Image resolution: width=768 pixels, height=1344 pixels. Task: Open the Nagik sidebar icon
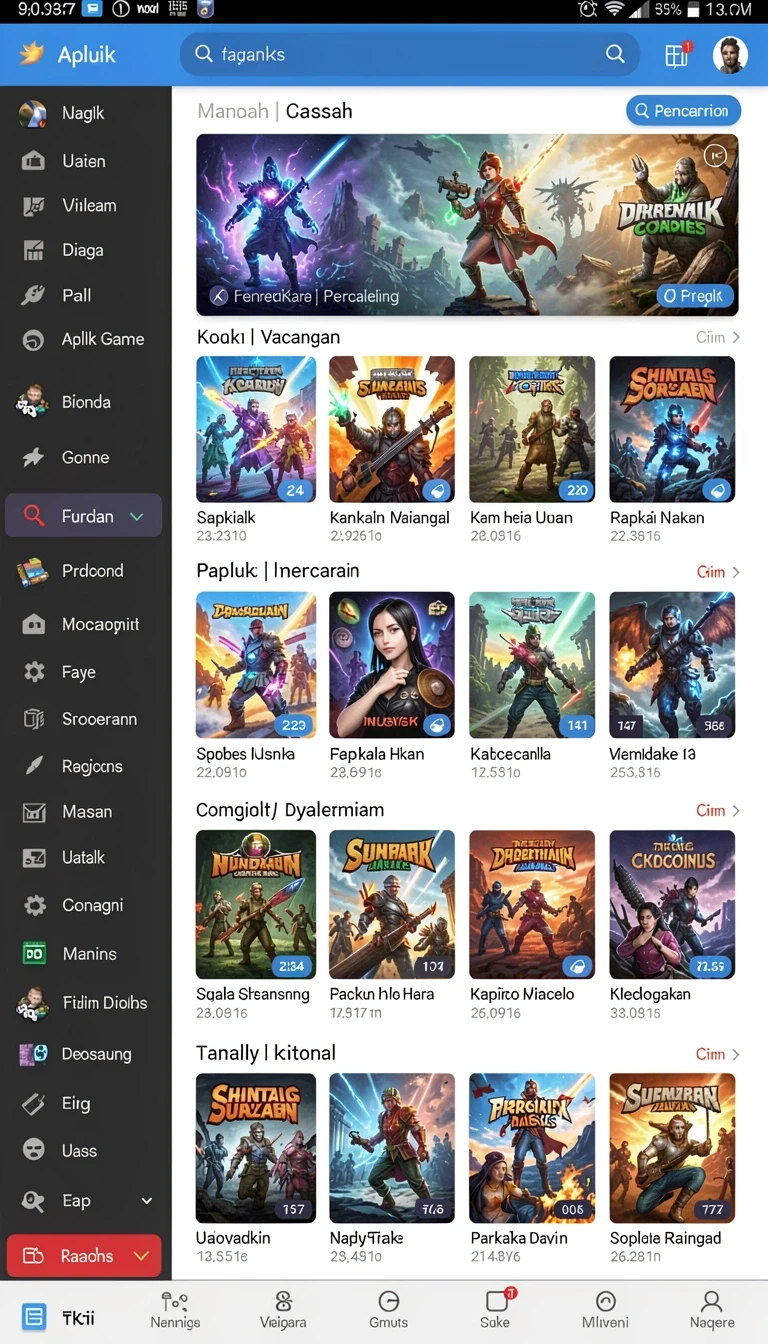pyautogui.click(x=33, y=114)
